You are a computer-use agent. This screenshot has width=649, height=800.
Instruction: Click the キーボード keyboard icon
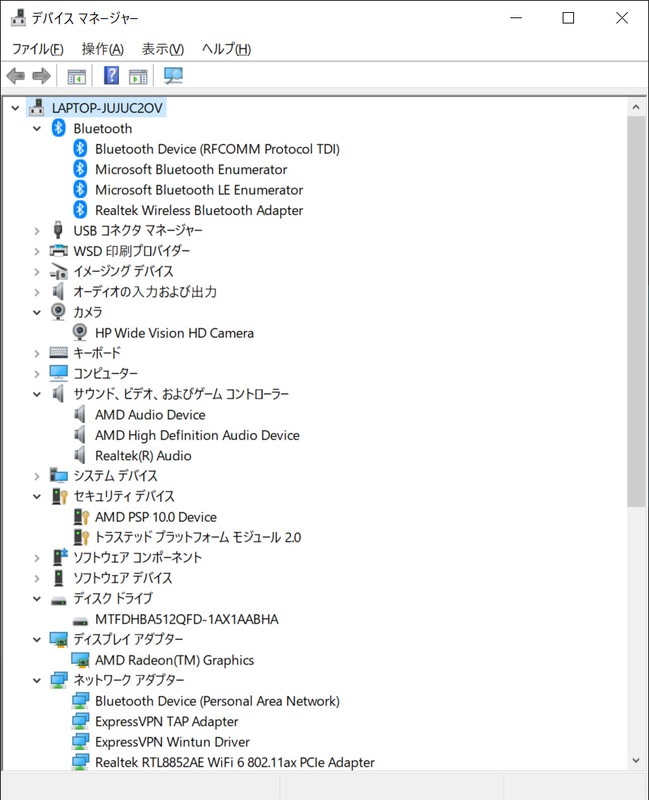coord(59,353)
